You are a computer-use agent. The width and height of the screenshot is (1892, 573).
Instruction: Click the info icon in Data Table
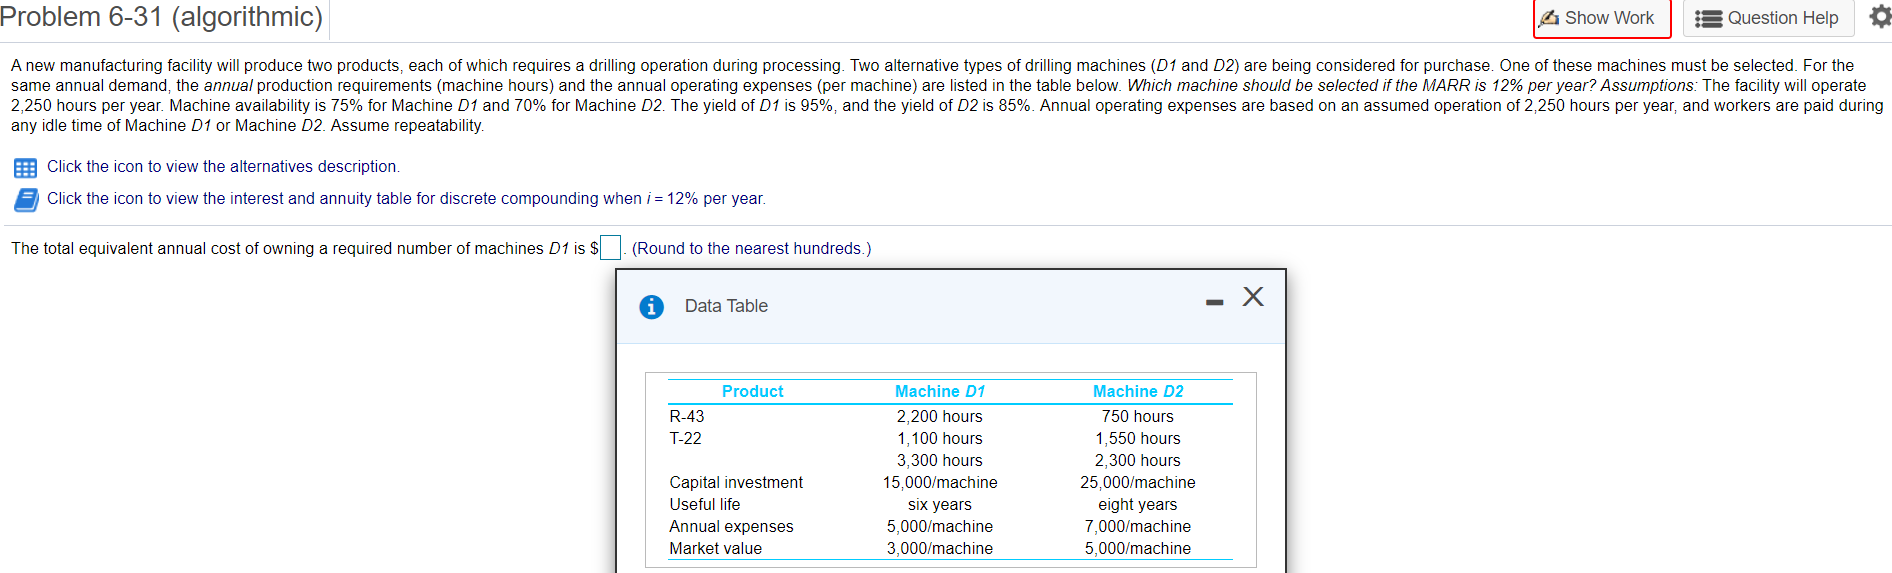click(x=651, y=307)
